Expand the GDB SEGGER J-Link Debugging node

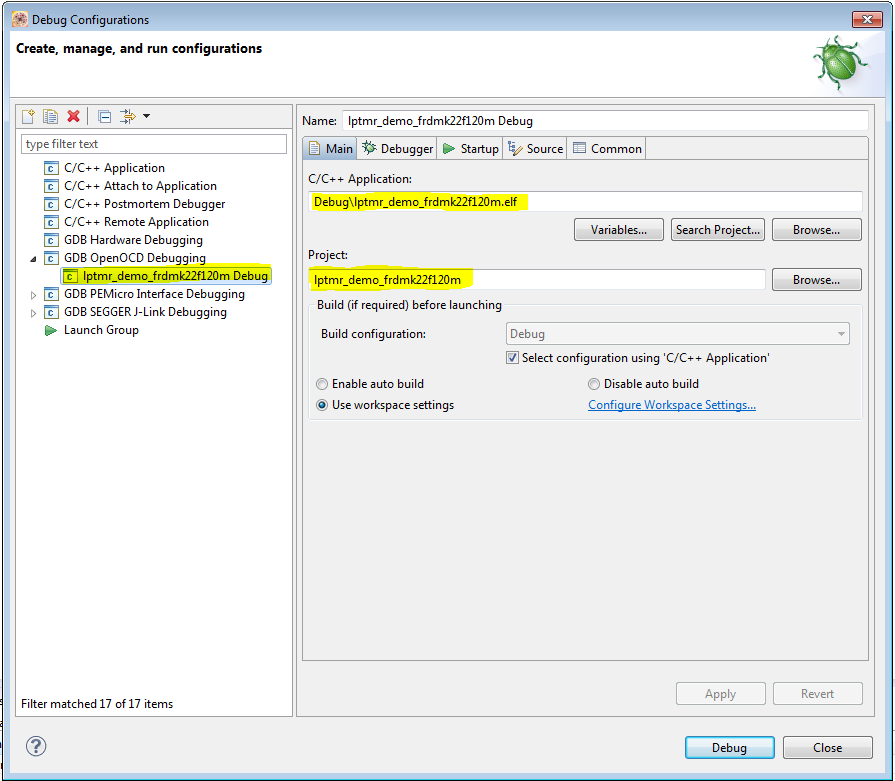point(34,313)
